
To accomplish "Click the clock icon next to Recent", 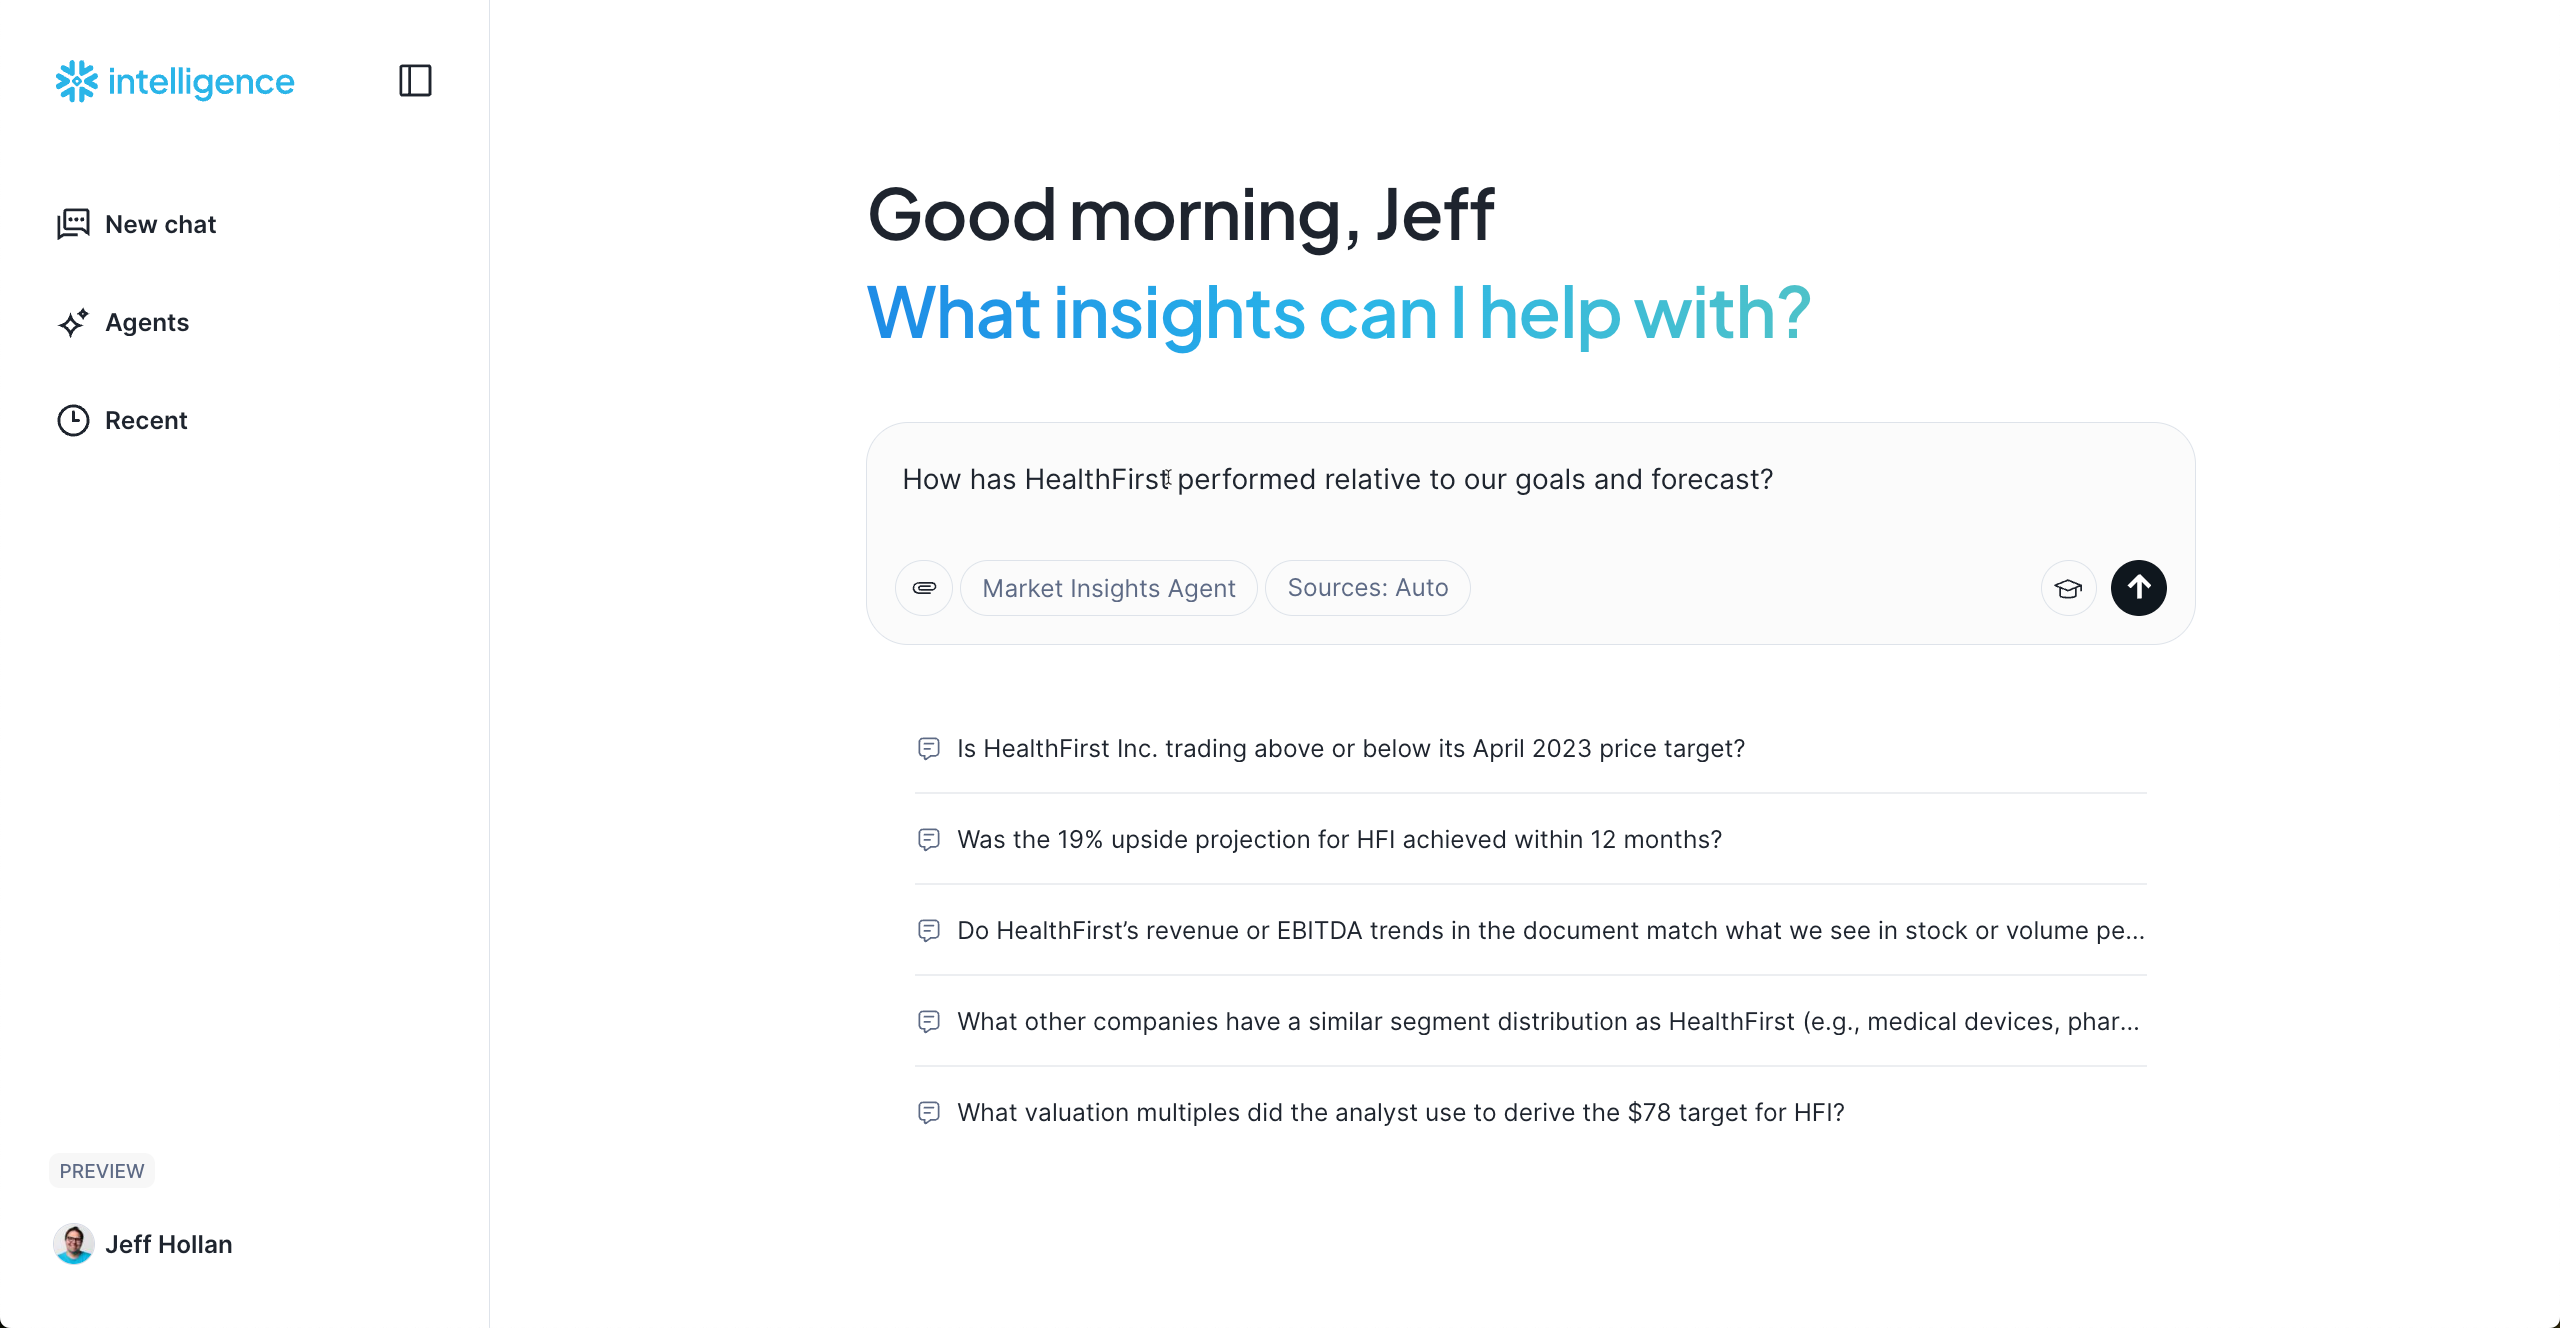I will (73, 420).
